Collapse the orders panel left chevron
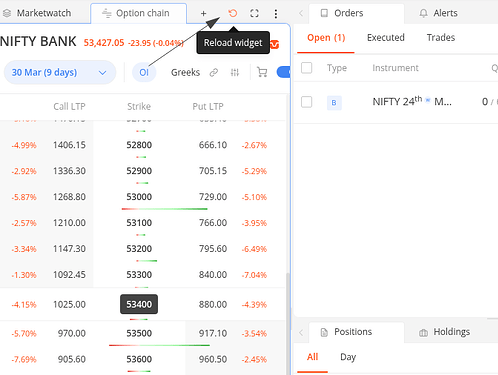Viewport: 498px width, 375px height. (301, 13)
